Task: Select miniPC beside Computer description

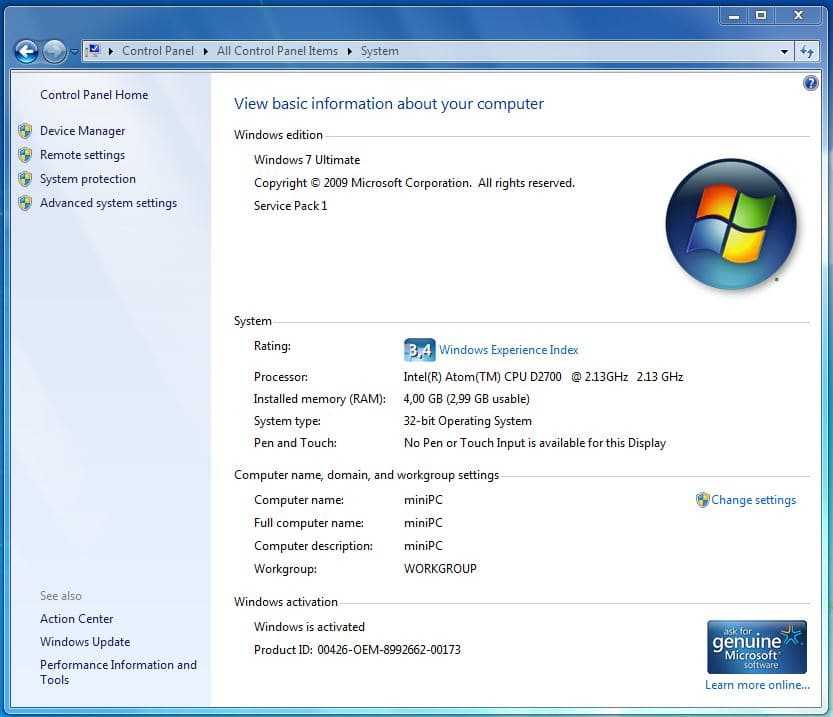Action: (423, 545)
